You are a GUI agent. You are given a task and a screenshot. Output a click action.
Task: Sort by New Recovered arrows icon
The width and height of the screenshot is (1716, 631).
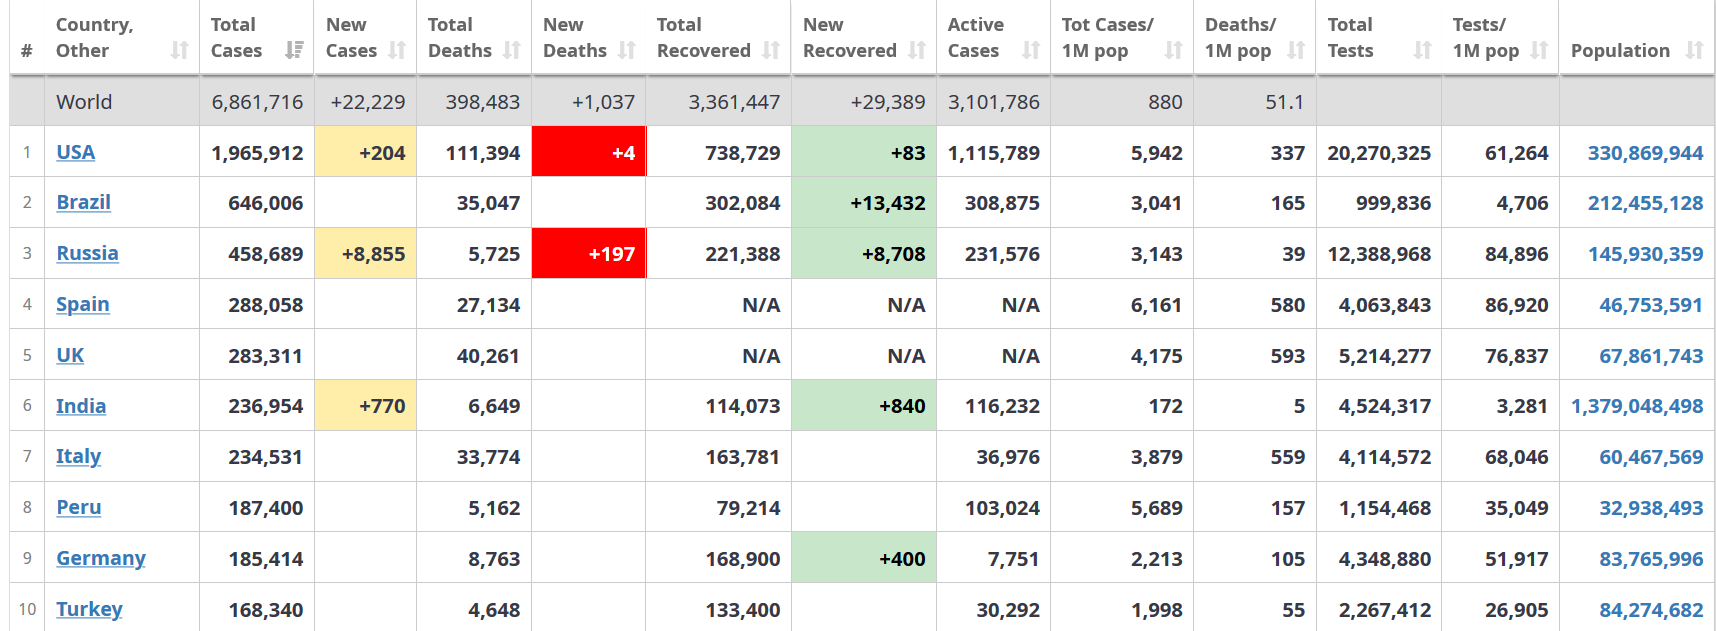[x=917, y=50]
